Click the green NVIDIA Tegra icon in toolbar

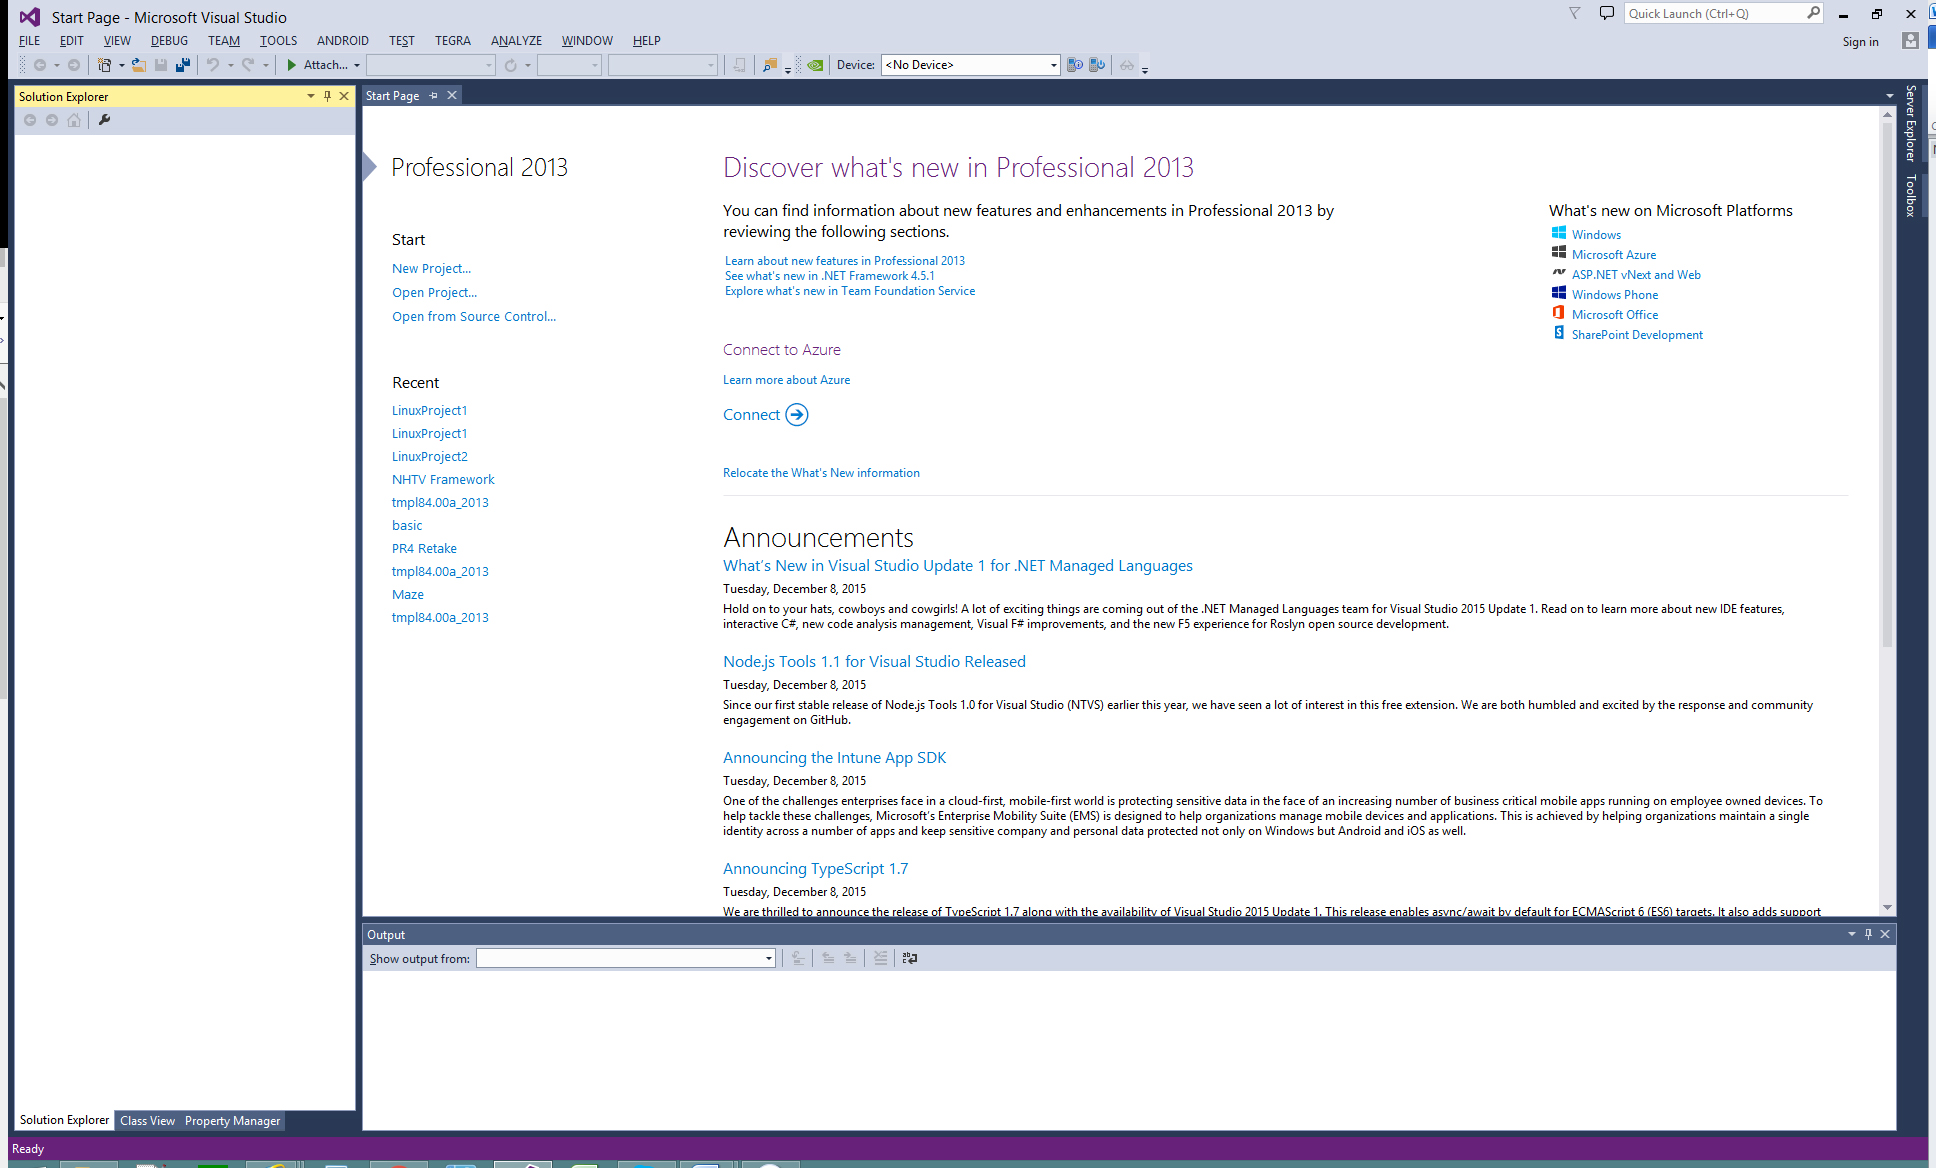816,65
